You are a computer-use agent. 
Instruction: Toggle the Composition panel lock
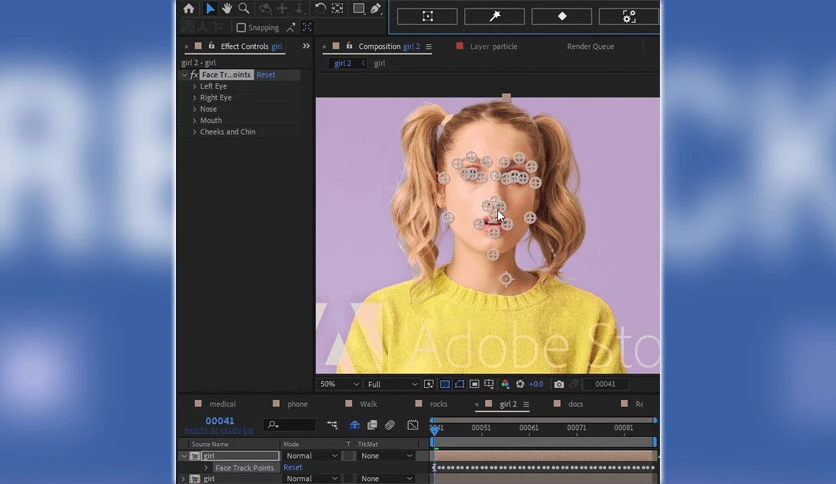[x=349, y=46]
